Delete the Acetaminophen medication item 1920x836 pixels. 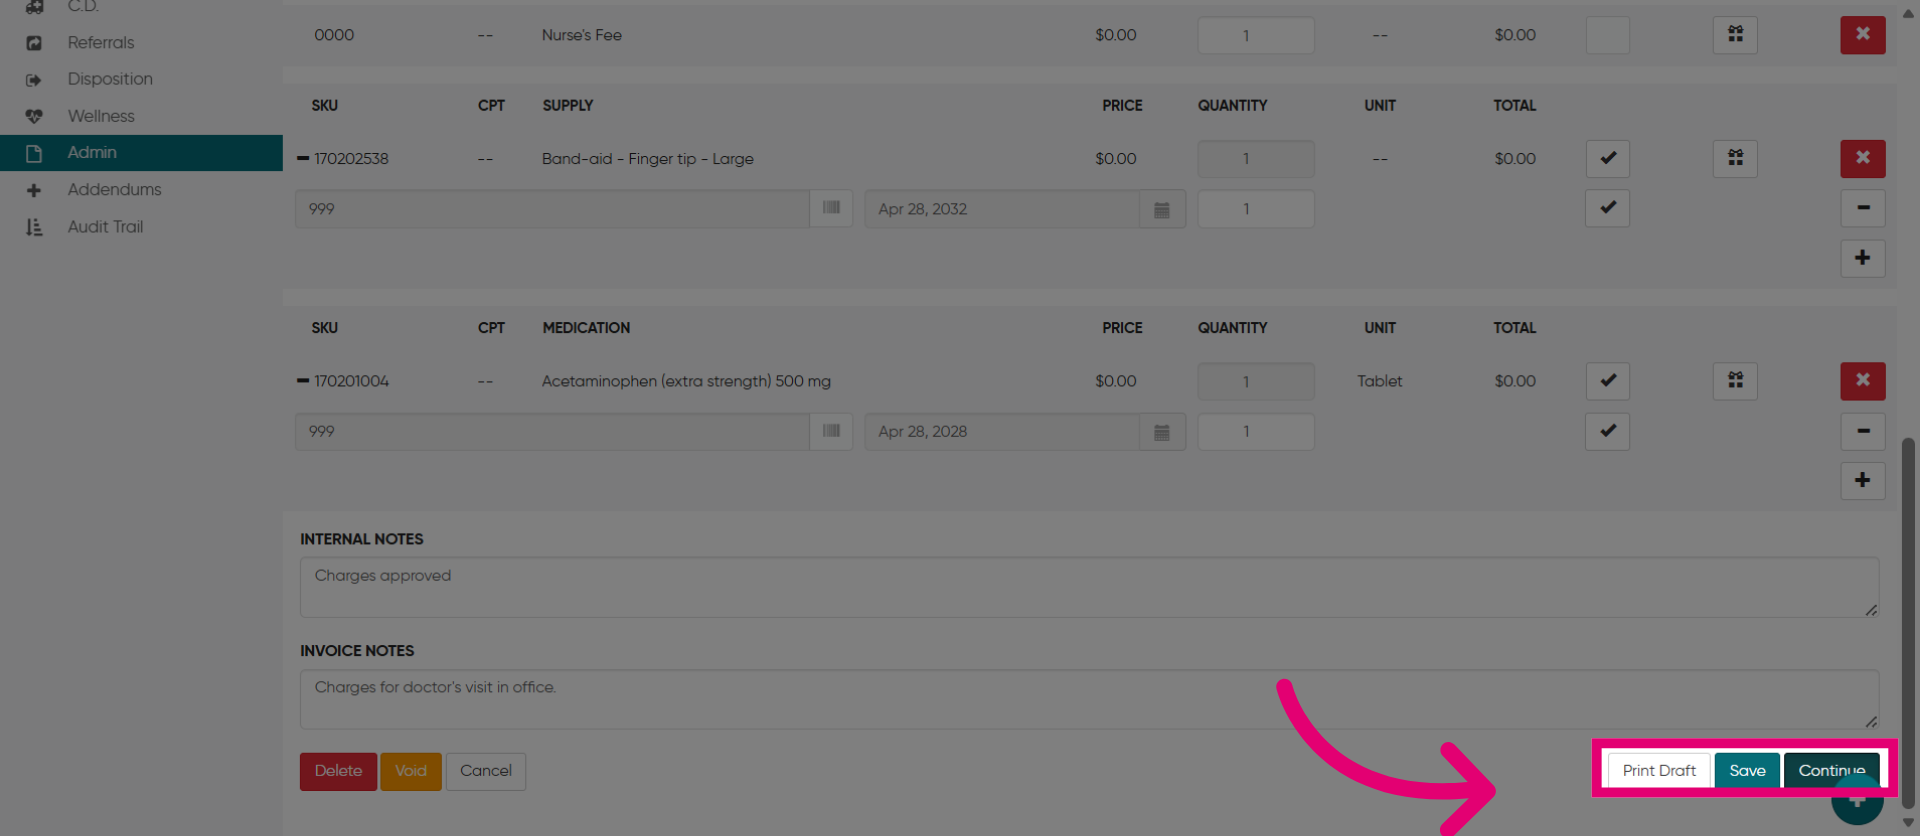pyautogui.click(x=1862, y=381)
